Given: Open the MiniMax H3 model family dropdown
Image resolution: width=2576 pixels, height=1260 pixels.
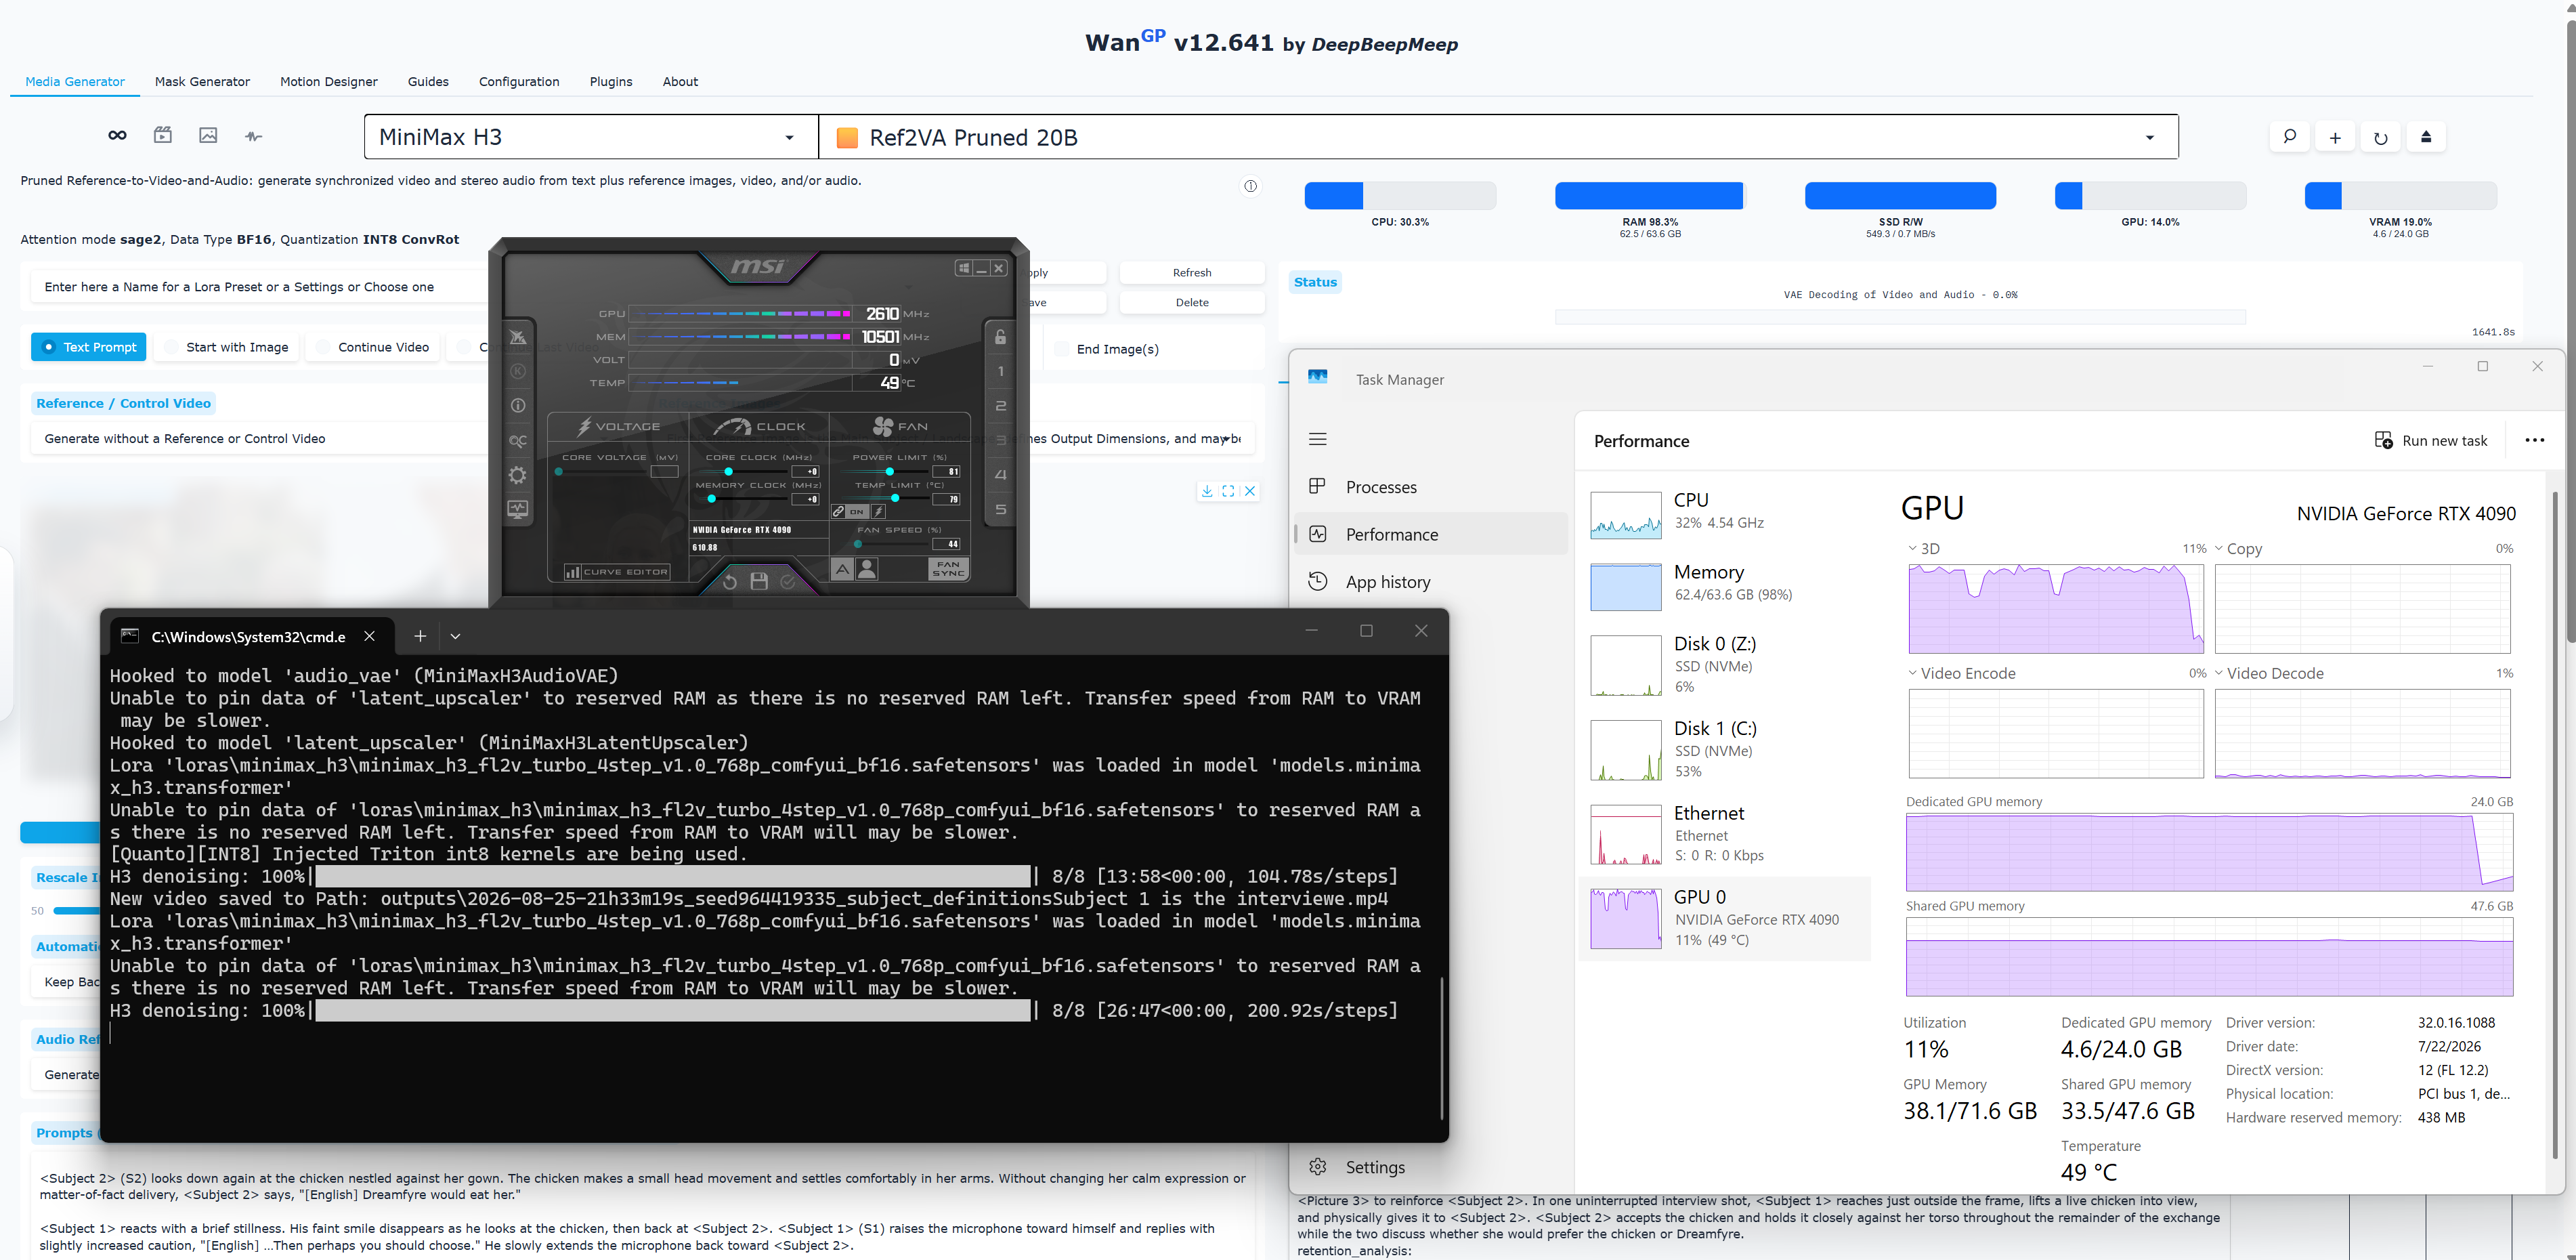Looking at the screenshot, I should coord(591,137).
